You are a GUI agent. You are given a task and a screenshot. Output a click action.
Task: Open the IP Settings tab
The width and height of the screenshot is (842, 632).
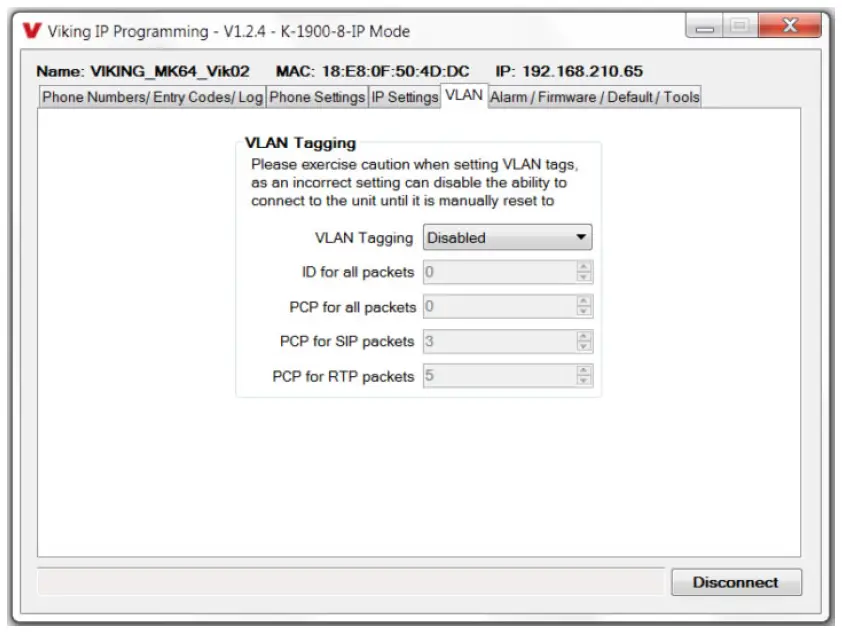pos(405,97)
